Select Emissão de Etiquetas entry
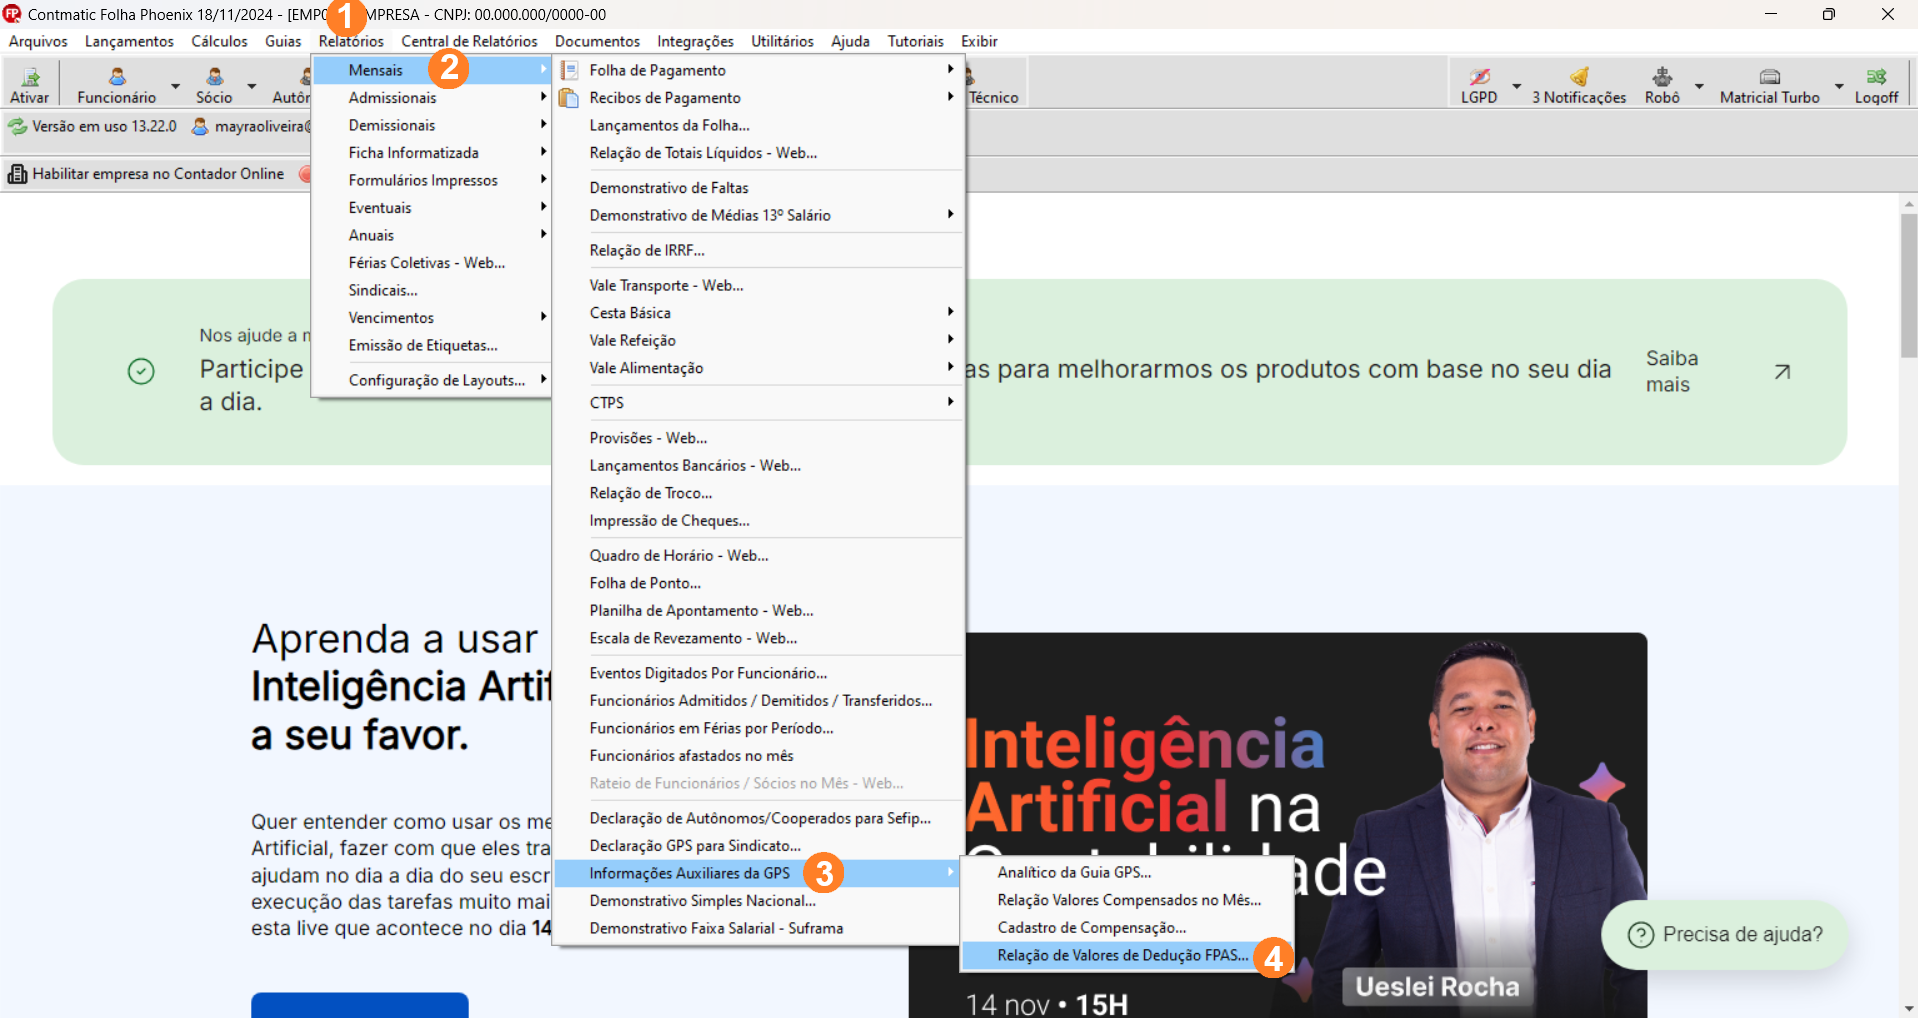1918x1018 pixels. (x=432, y=345)
